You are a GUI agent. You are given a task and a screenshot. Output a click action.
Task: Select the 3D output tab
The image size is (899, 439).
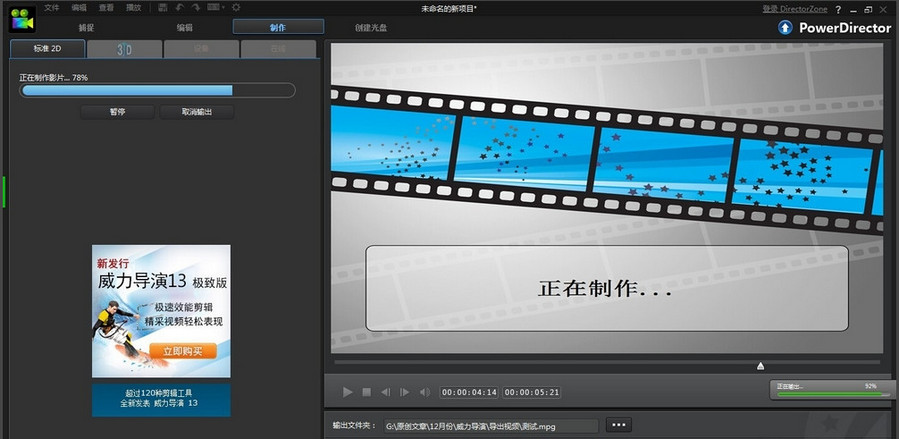[125, 48]
